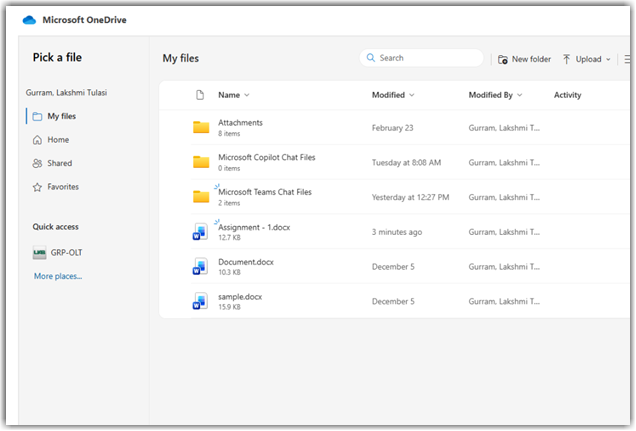Click the Microsoft Teams Chat Files folder icon
Image resolution: width=636 pixels, height=431 pixels.
tap(201, 197)
